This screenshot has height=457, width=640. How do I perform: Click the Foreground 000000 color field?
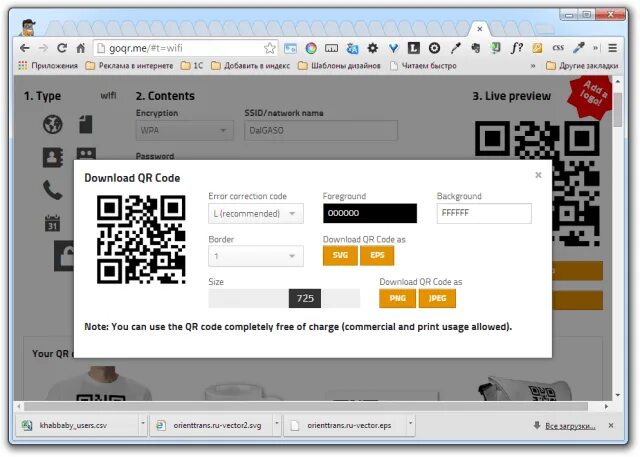point(370,213)
